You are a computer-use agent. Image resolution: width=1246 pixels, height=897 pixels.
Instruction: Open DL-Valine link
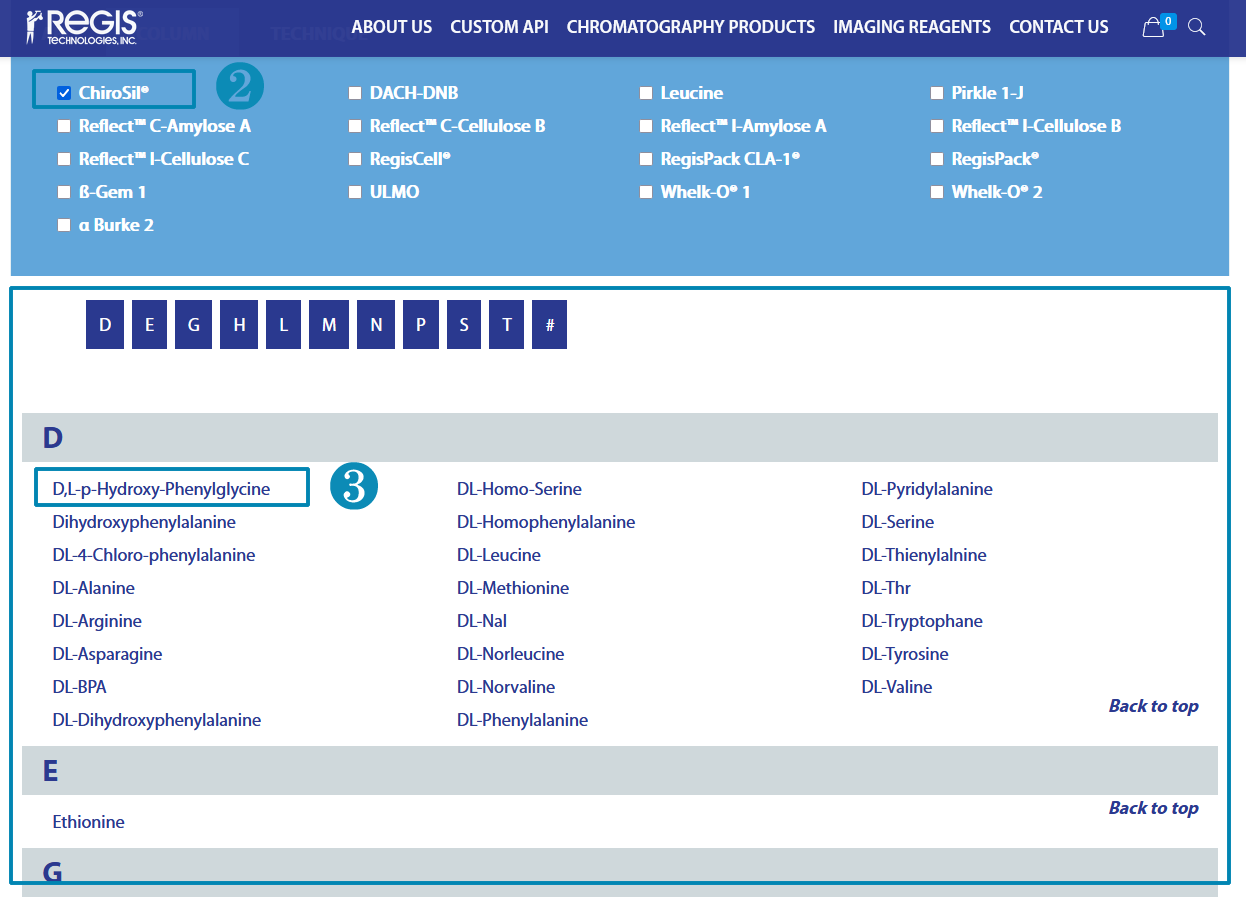[897, 687]
